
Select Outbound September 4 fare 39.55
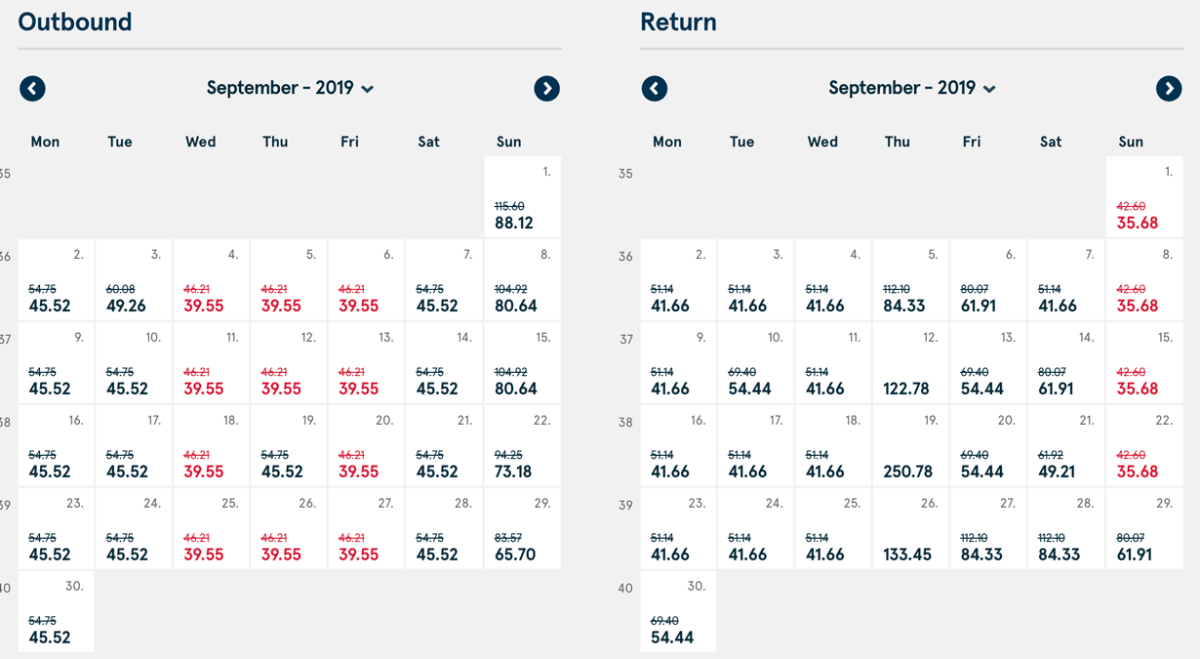[211, 281]
